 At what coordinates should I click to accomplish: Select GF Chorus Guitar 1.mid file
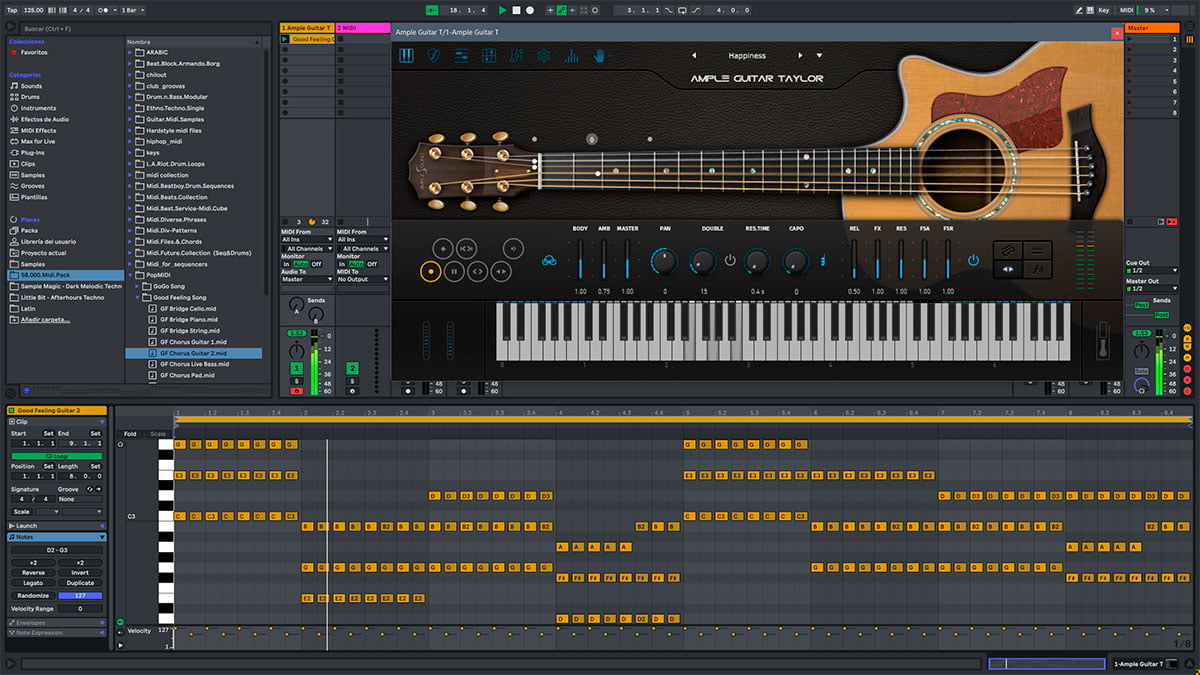(x=193, y=342)
